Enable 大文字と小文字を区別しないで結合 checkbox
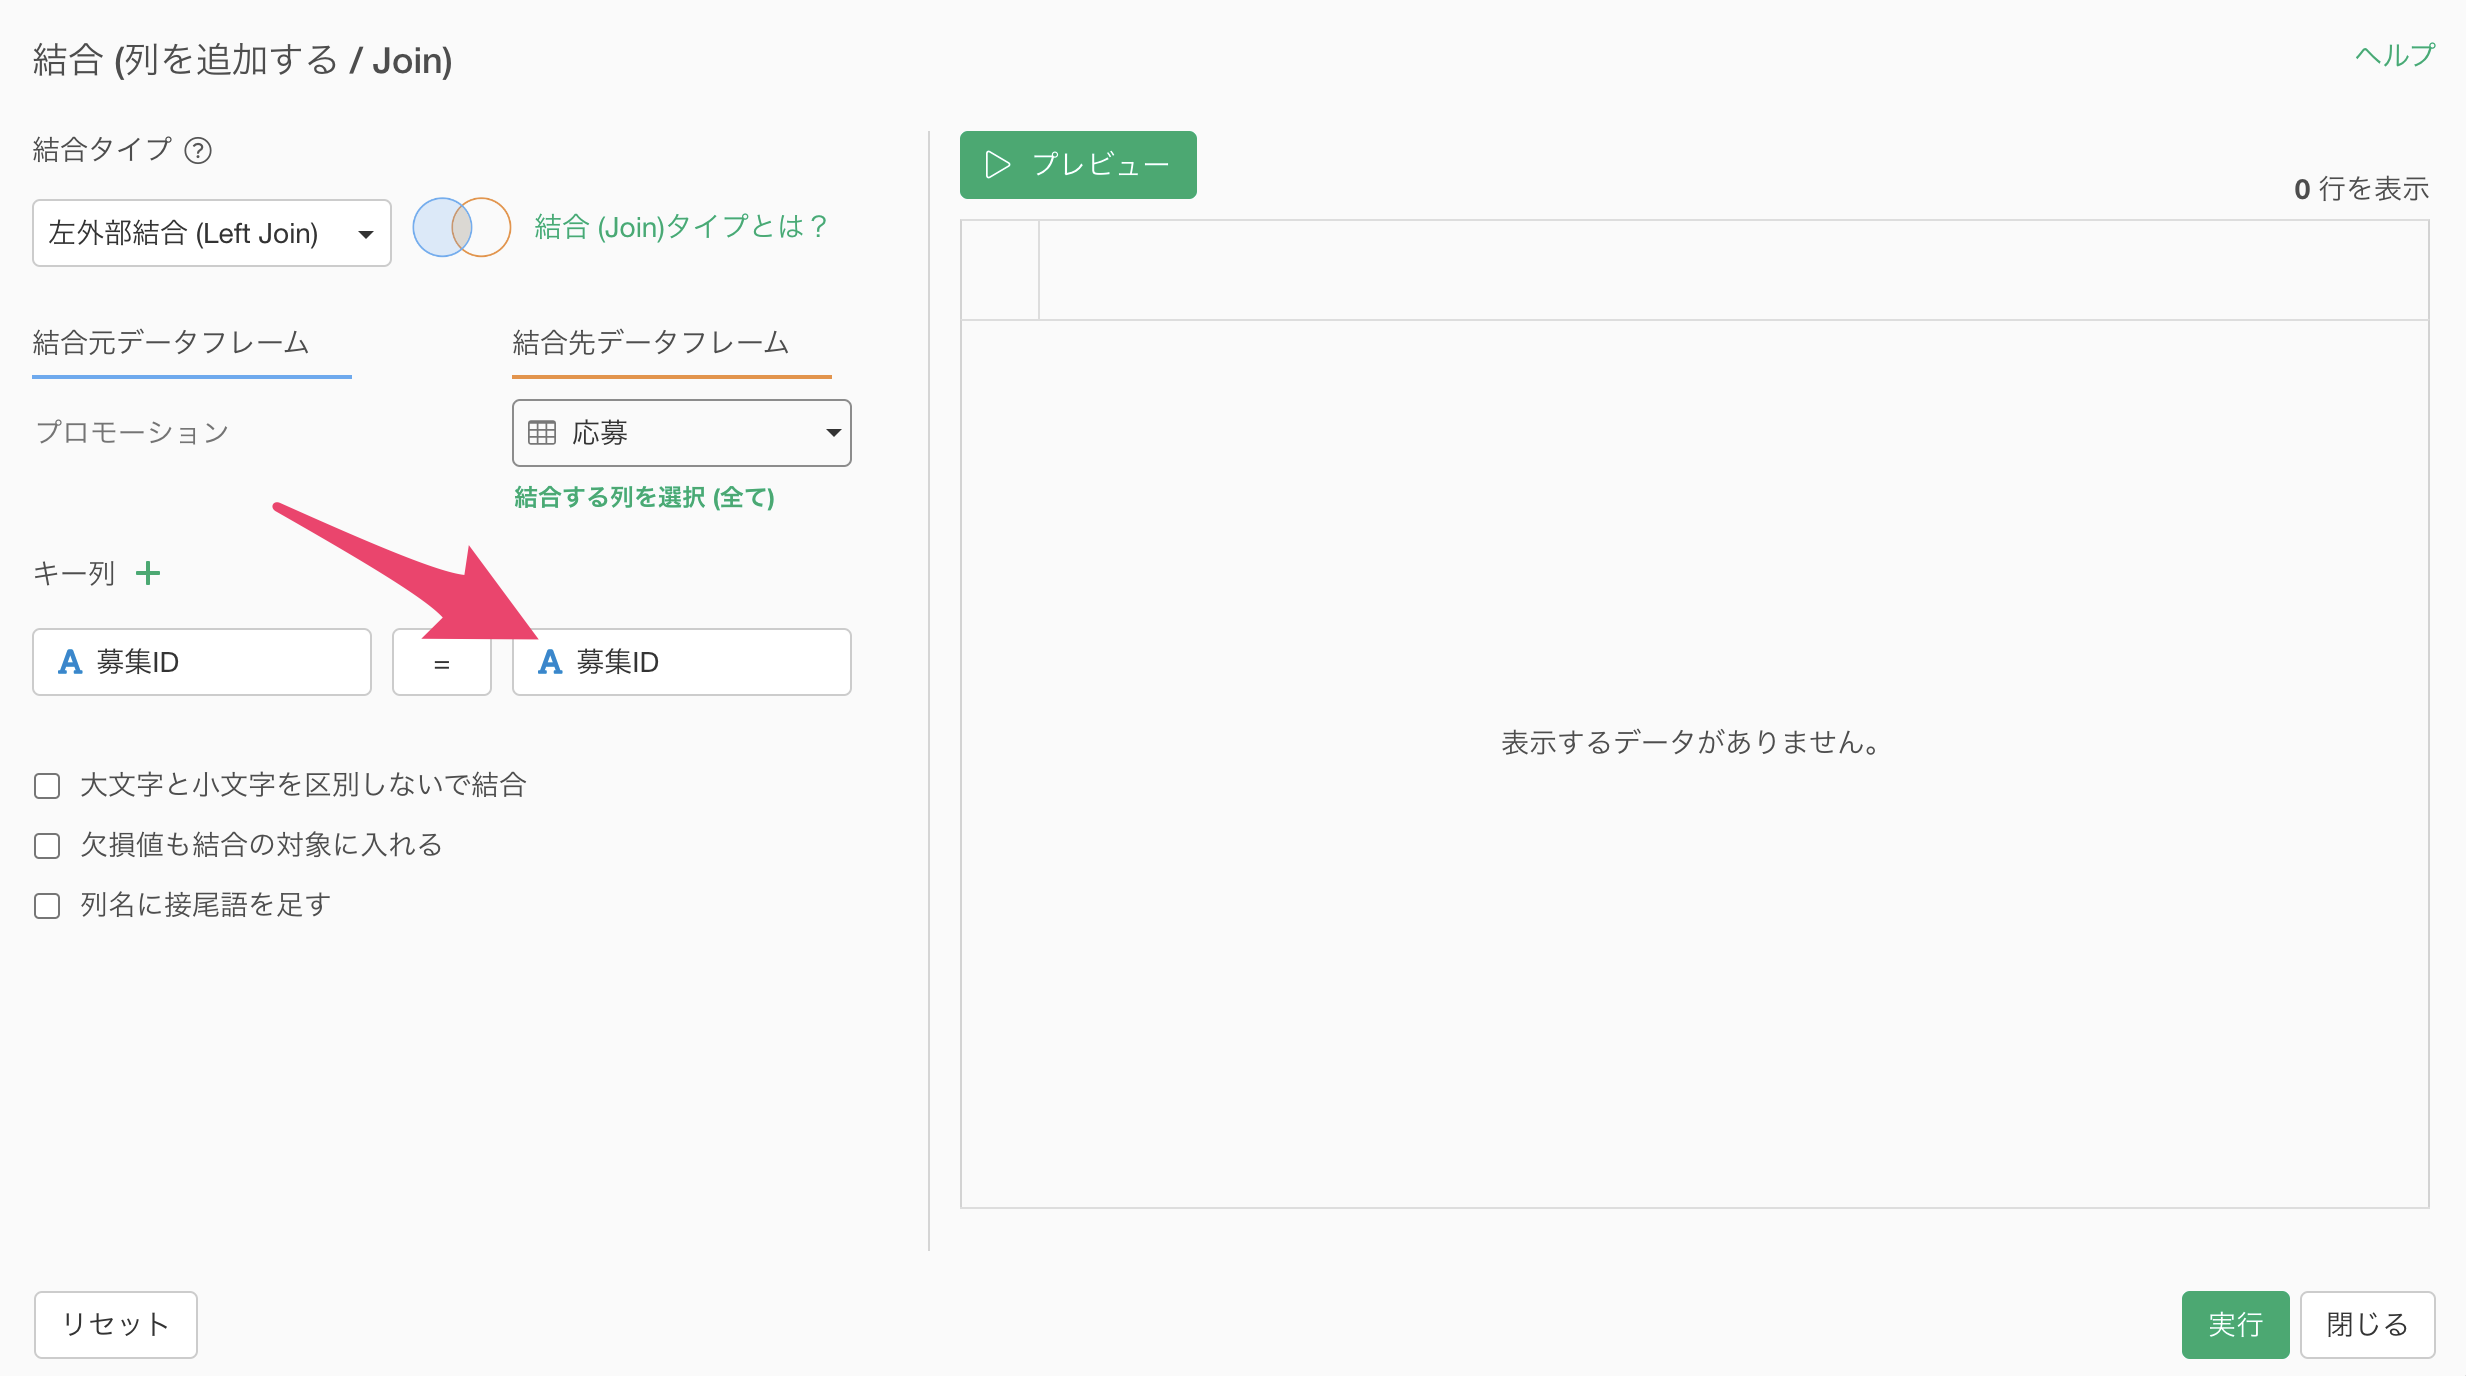Screen dimensions: 2466x1376 [47, 786]
